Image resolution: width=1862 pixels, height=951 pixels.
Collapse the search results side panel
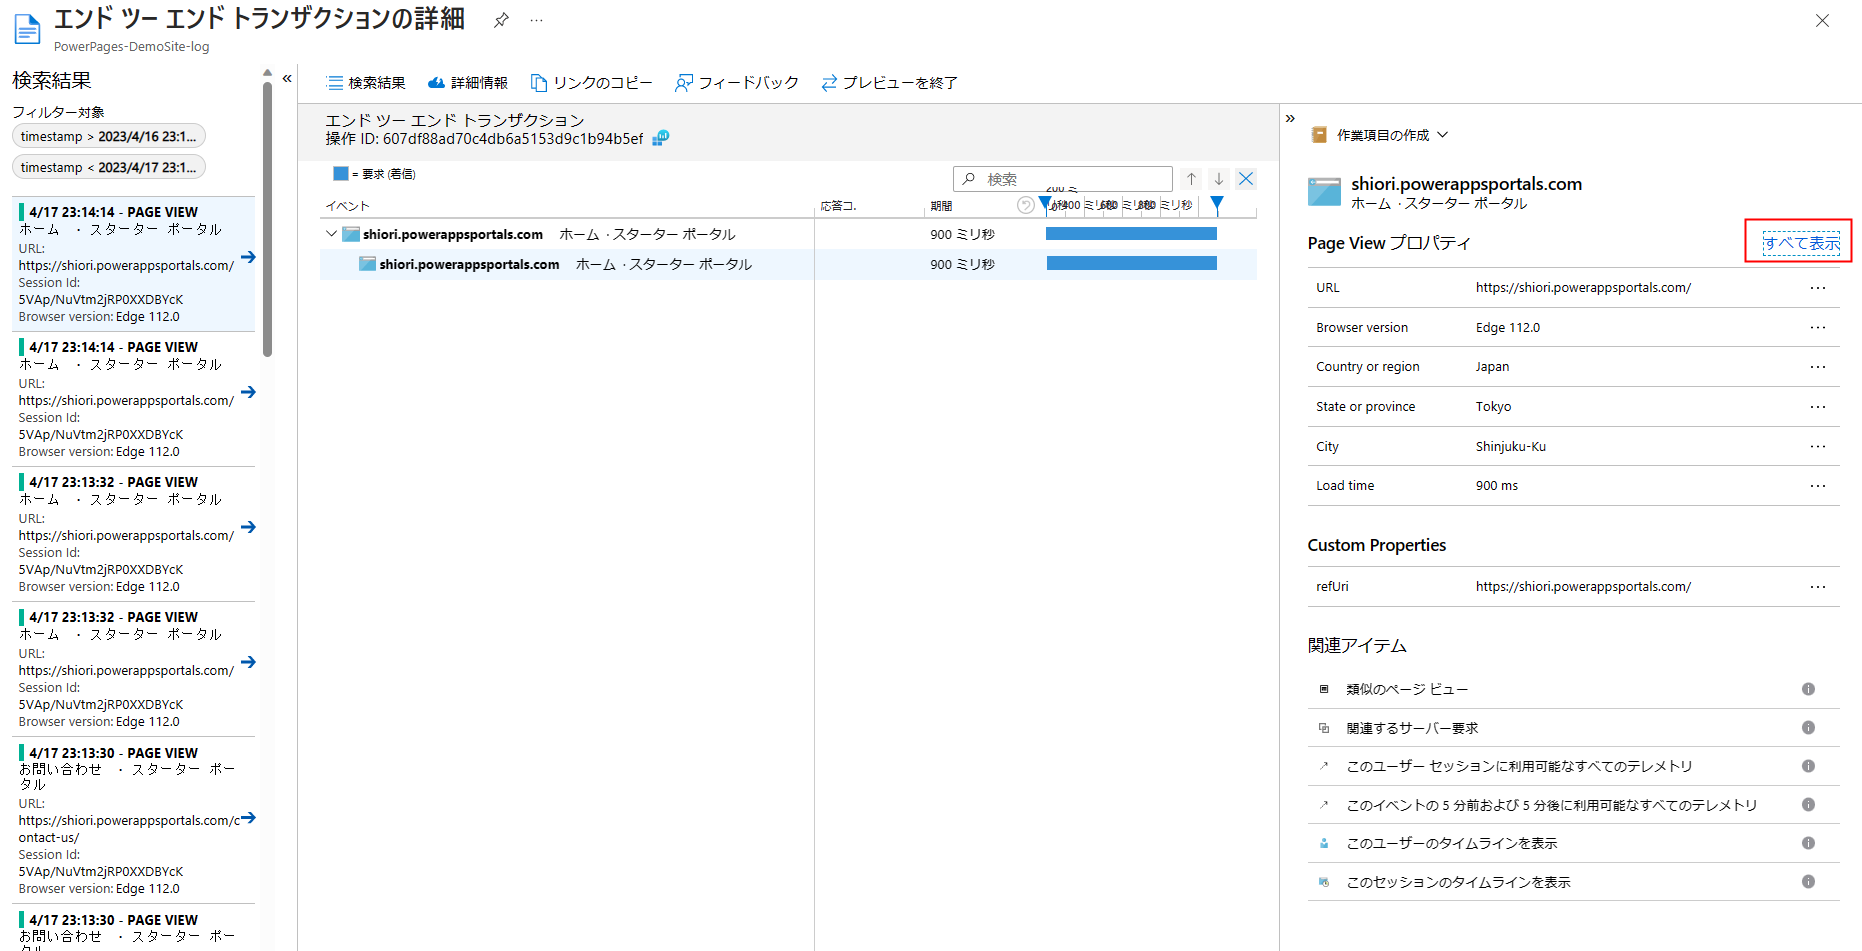(287, 78)
